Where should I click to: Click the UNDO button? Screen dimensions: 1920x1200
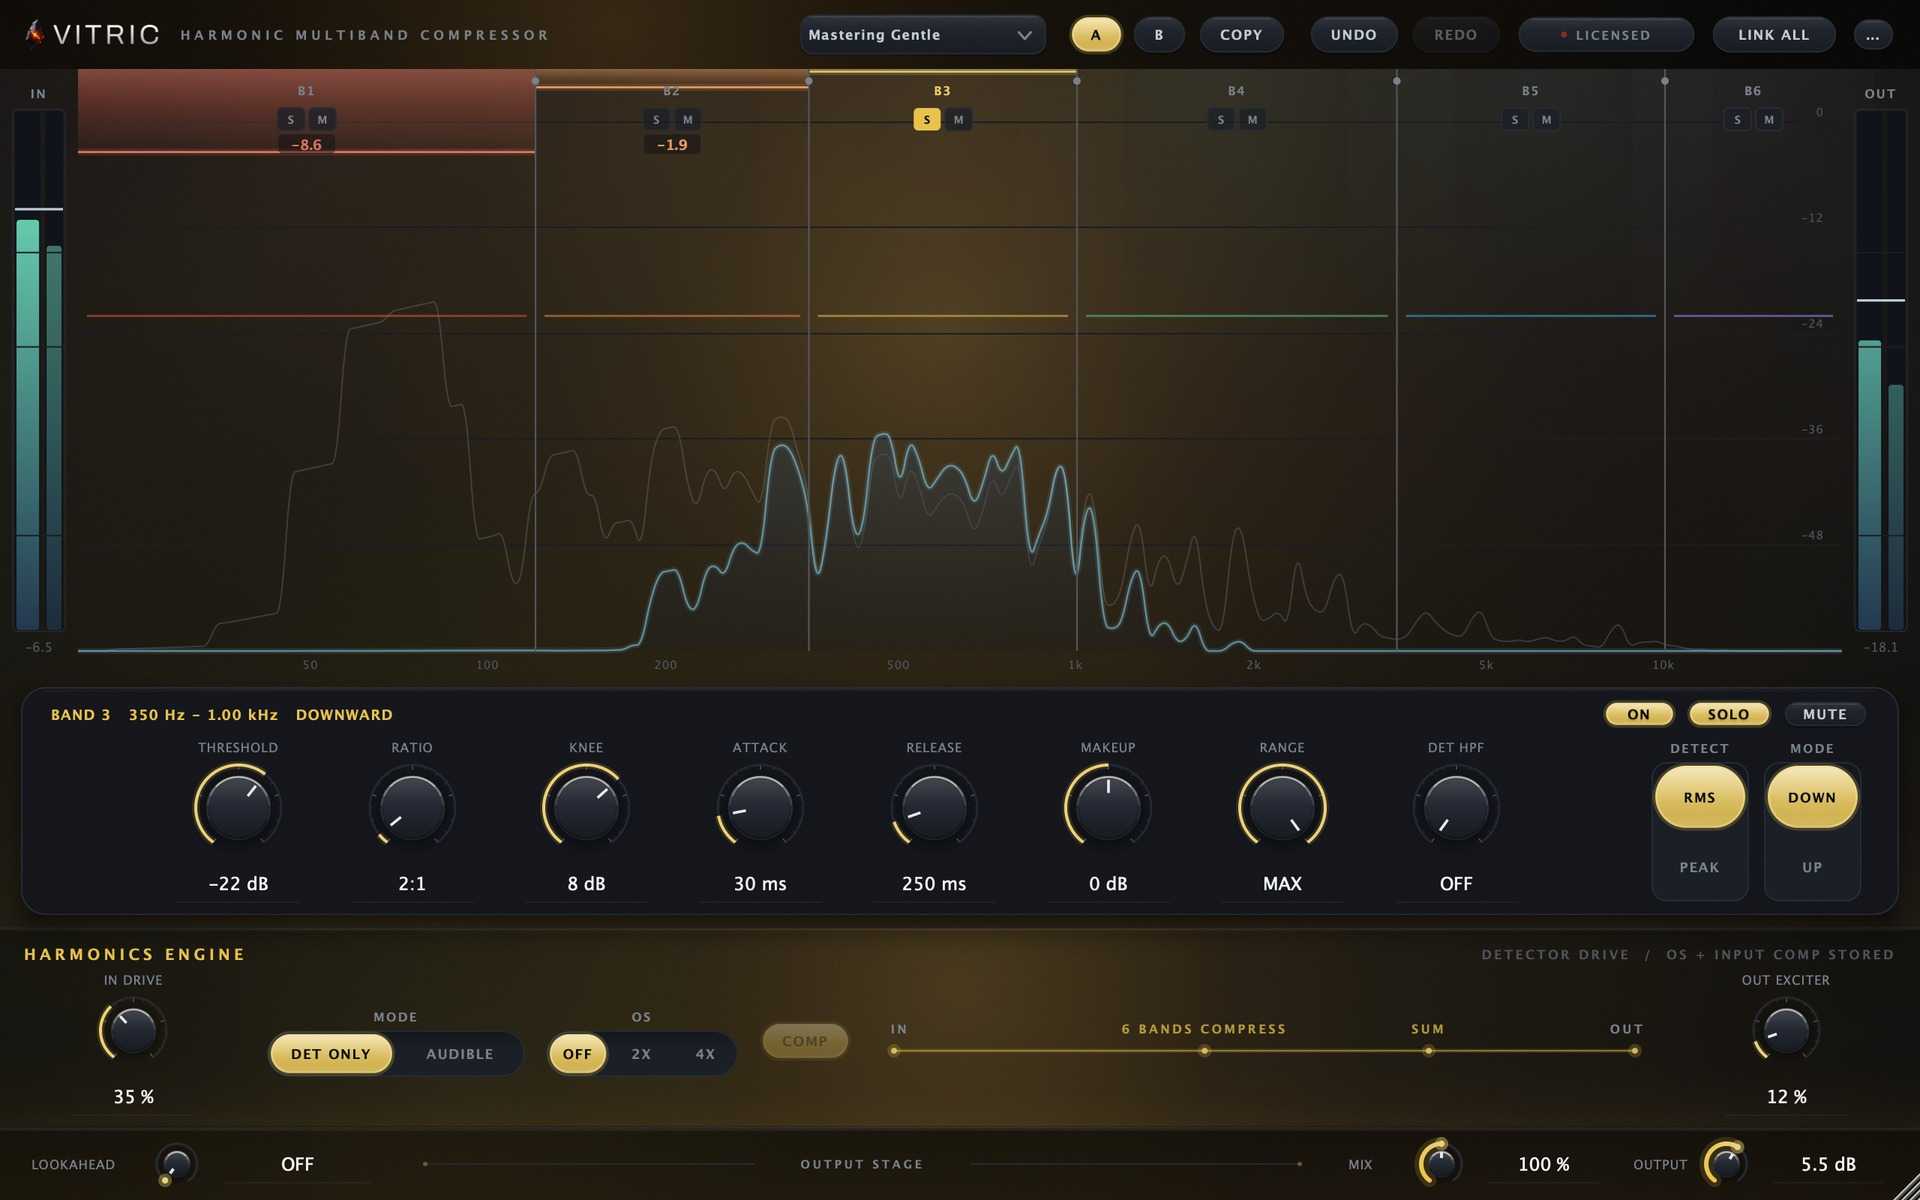pyautogui.click(x=1354, y=35)
